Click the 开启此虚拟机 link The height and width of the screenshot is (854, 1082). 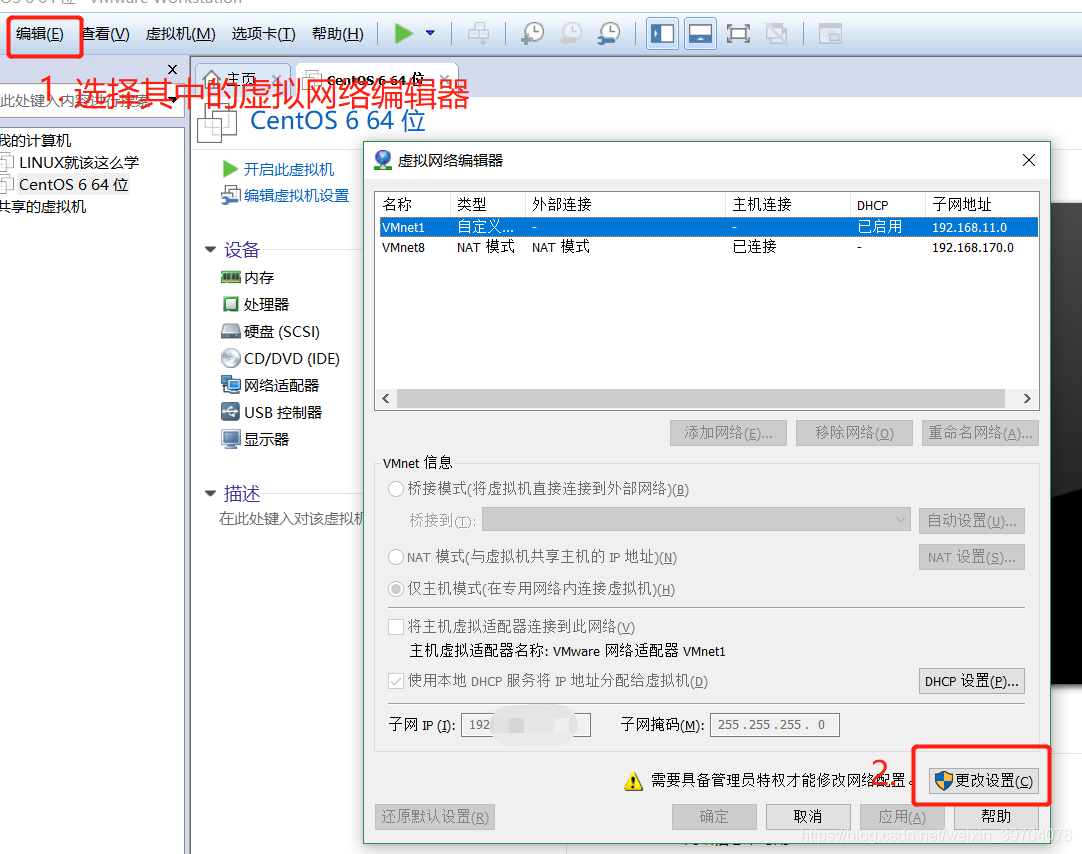(x=288, y=170)
